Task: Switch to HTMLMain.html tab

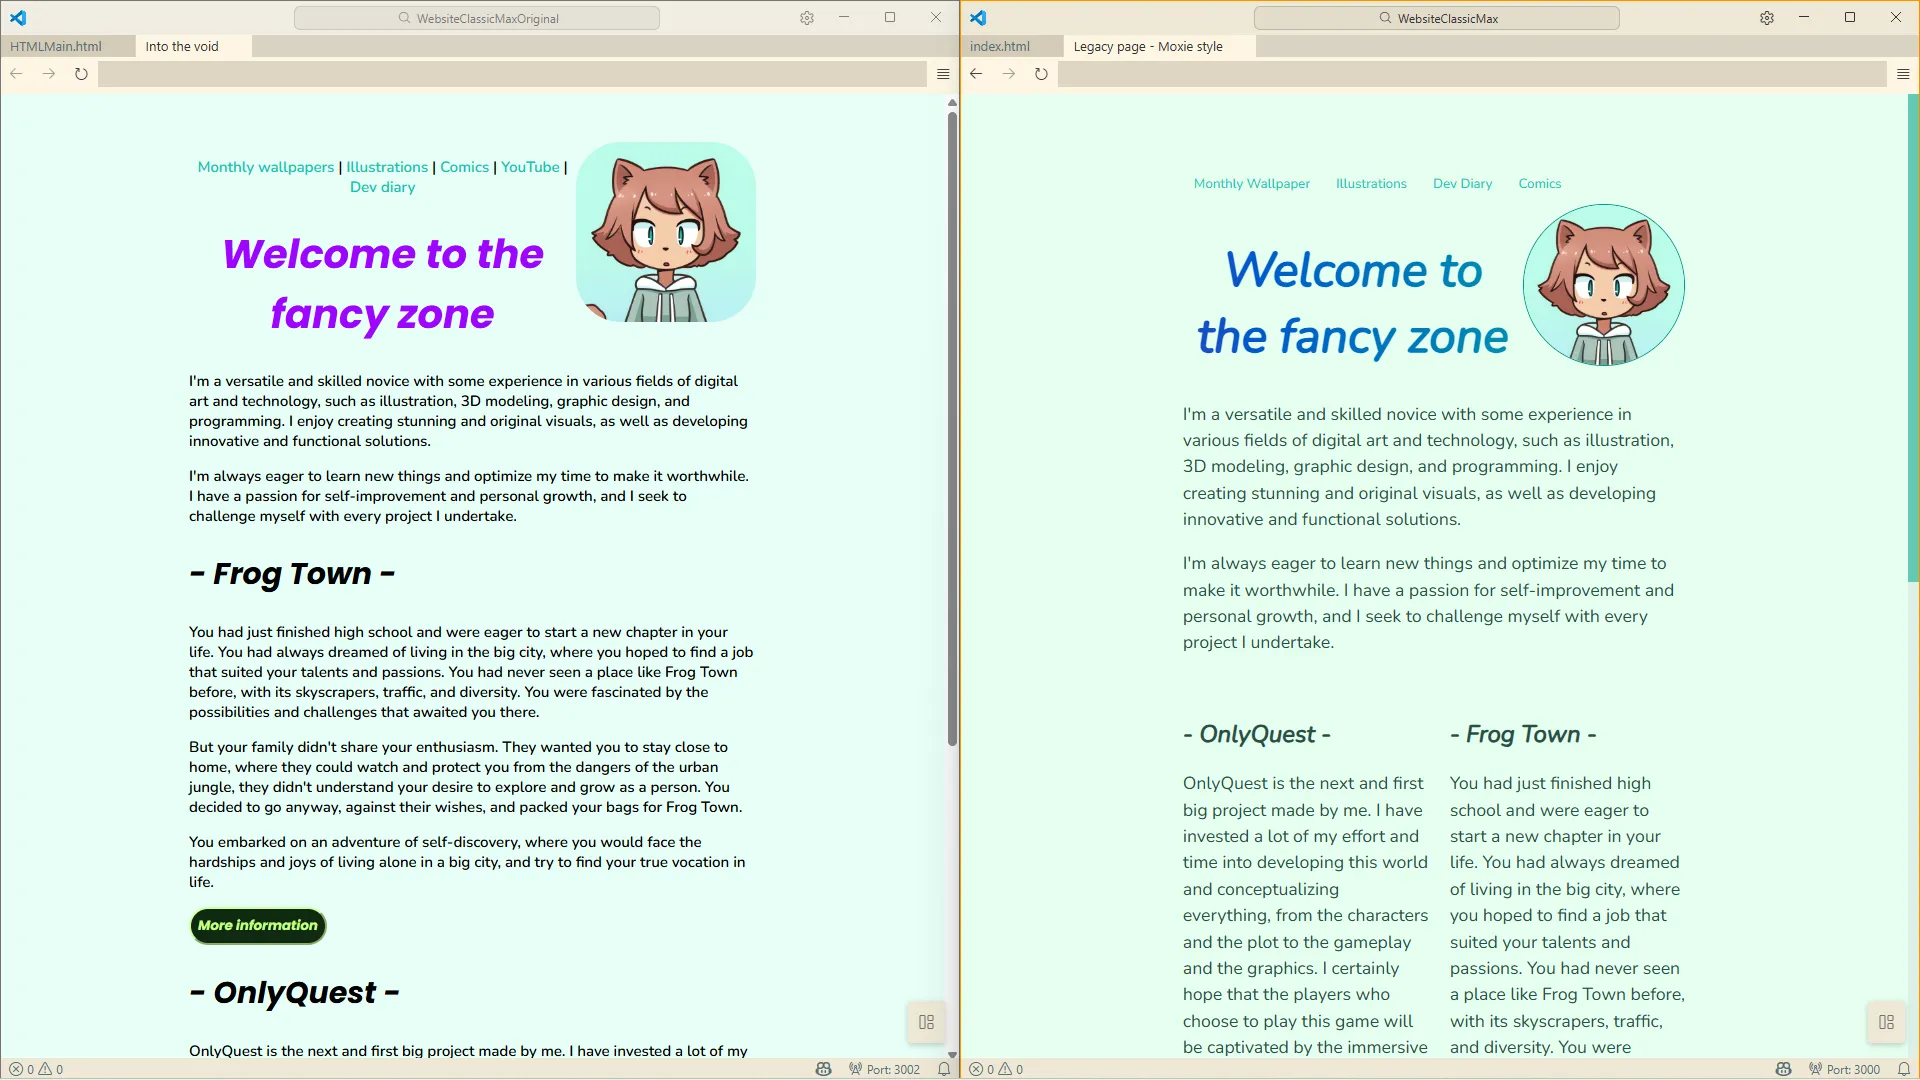Action: pos(56,46)
